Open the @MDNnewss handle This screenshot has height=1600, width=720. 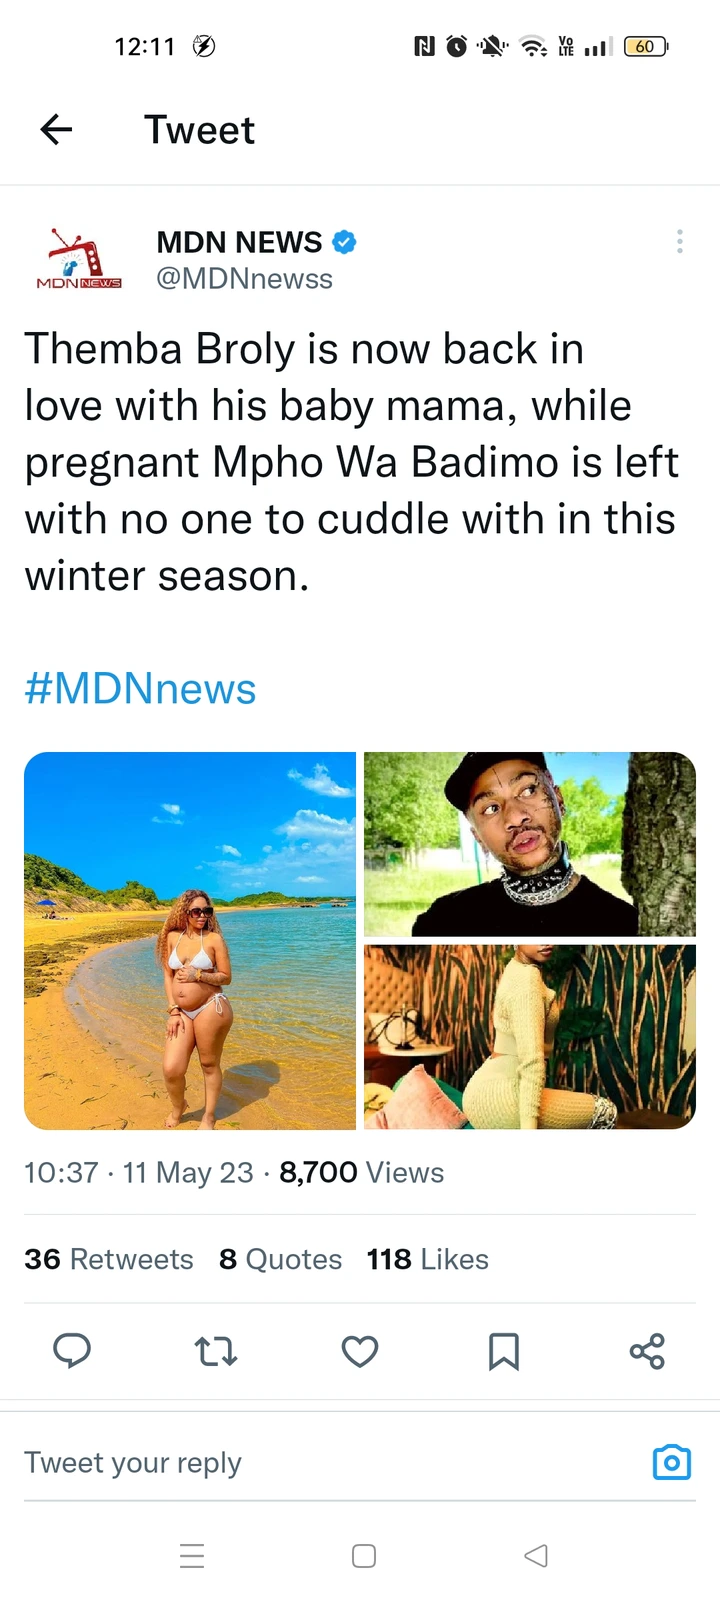point(244,278)
